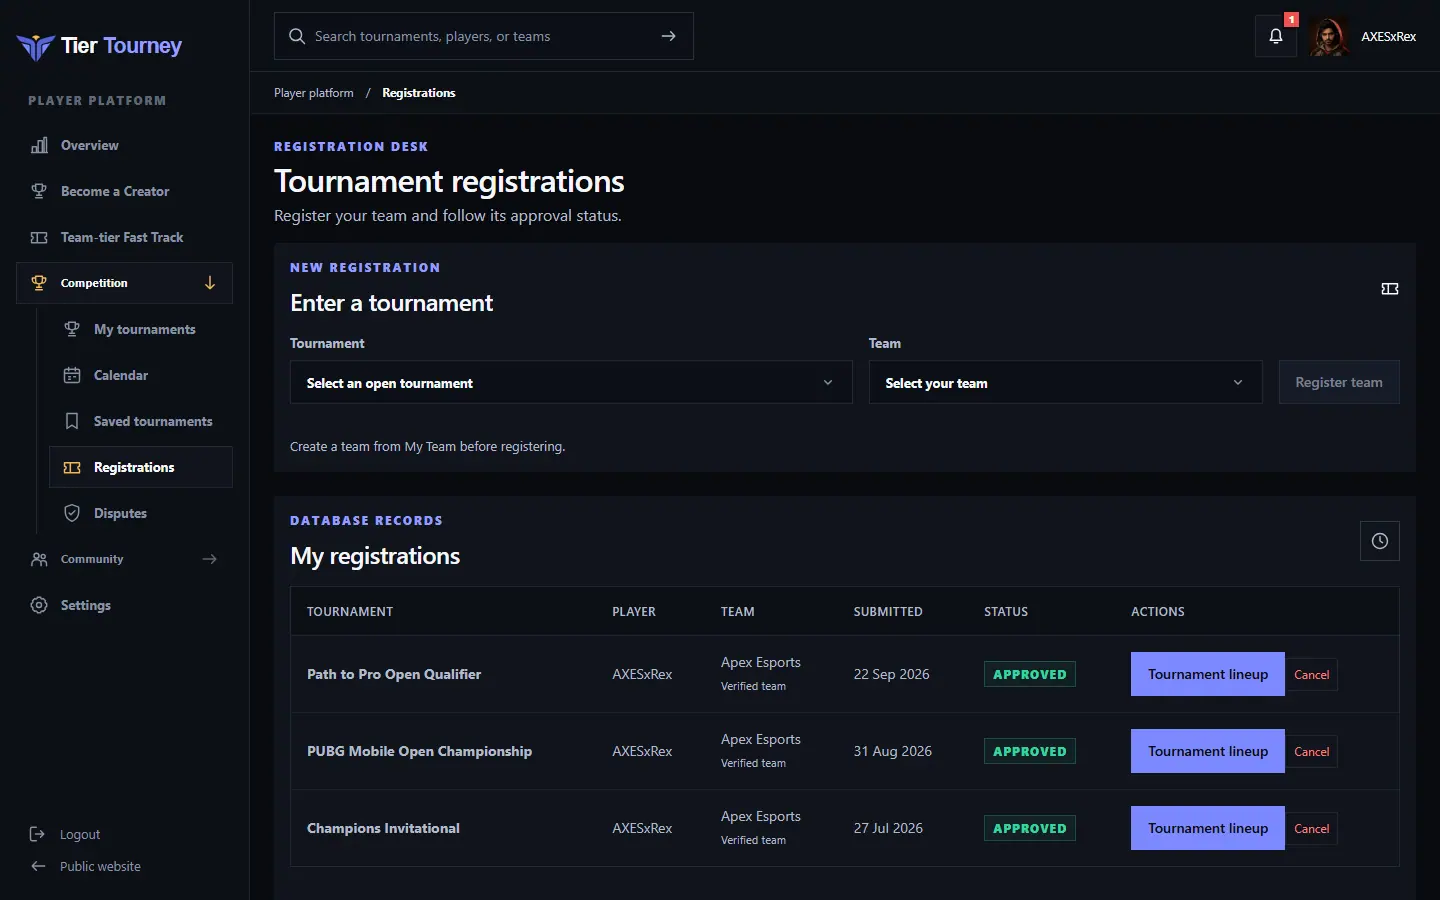Open Tournament lineup for Path to Pro Open Qualifier
The width and height of the screenshot is (1440, 900).
tap(1208, 675)
